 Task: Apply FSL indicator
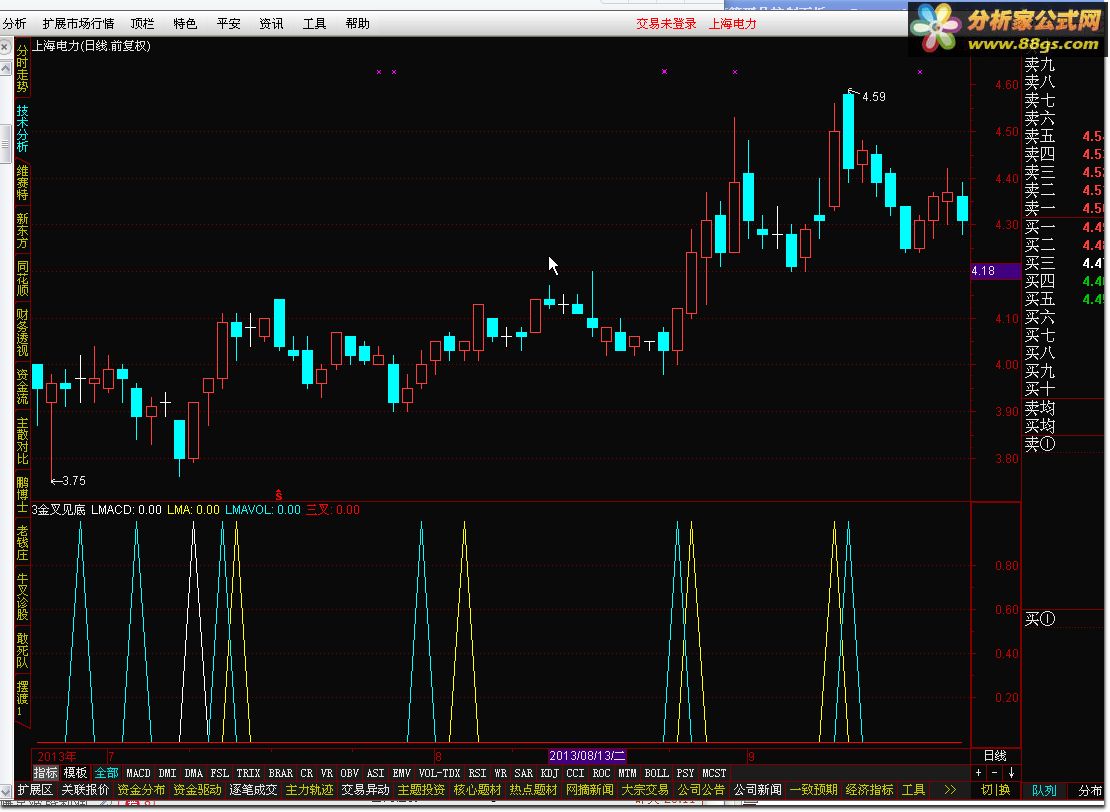[x=219, y=773]
